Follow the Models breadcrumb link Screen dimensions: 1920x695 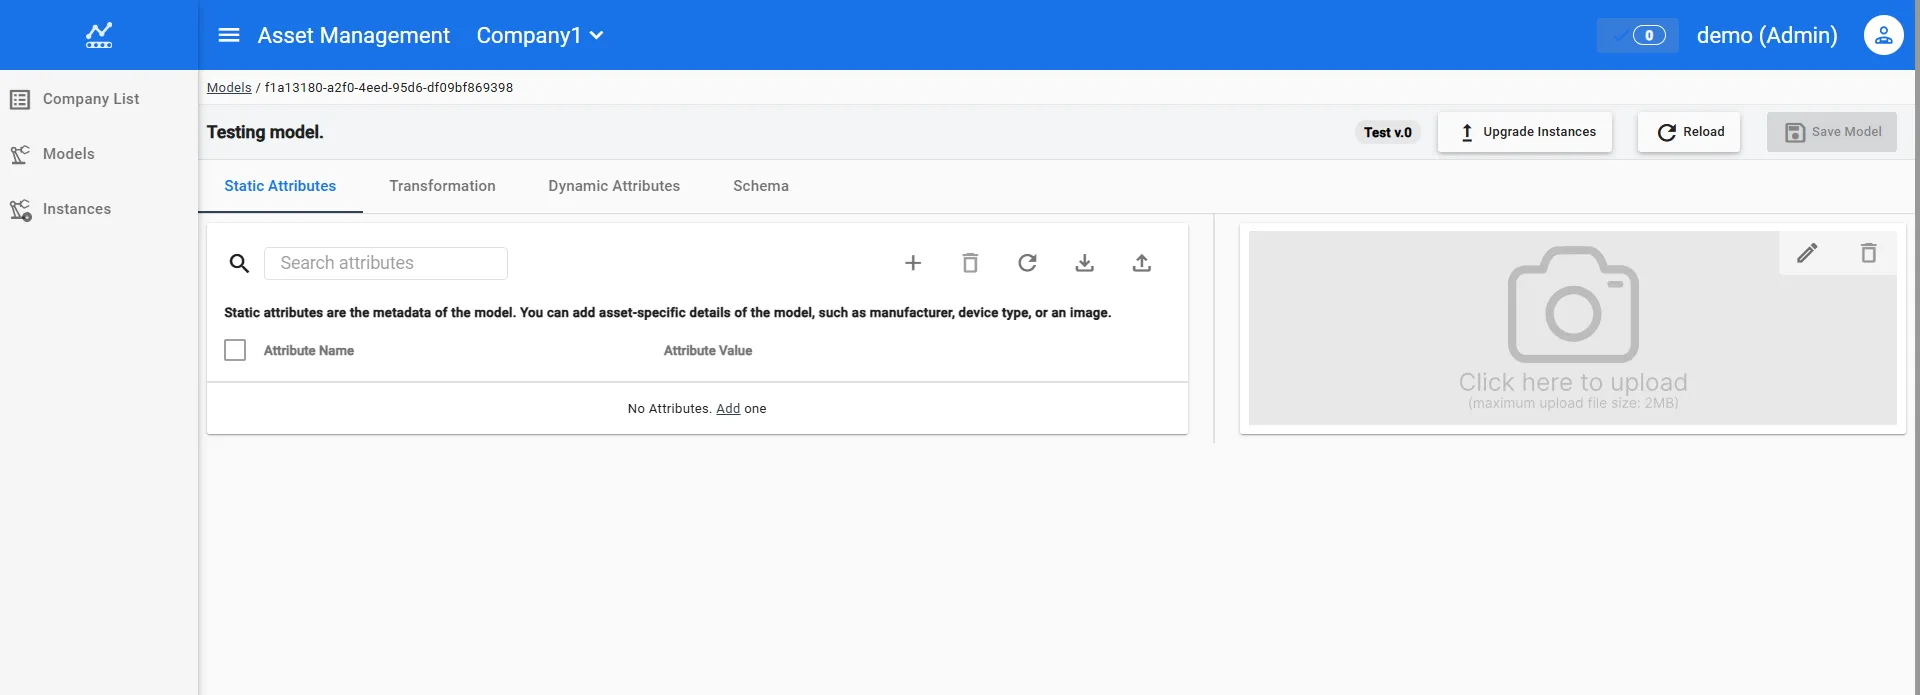pos(229,87)
